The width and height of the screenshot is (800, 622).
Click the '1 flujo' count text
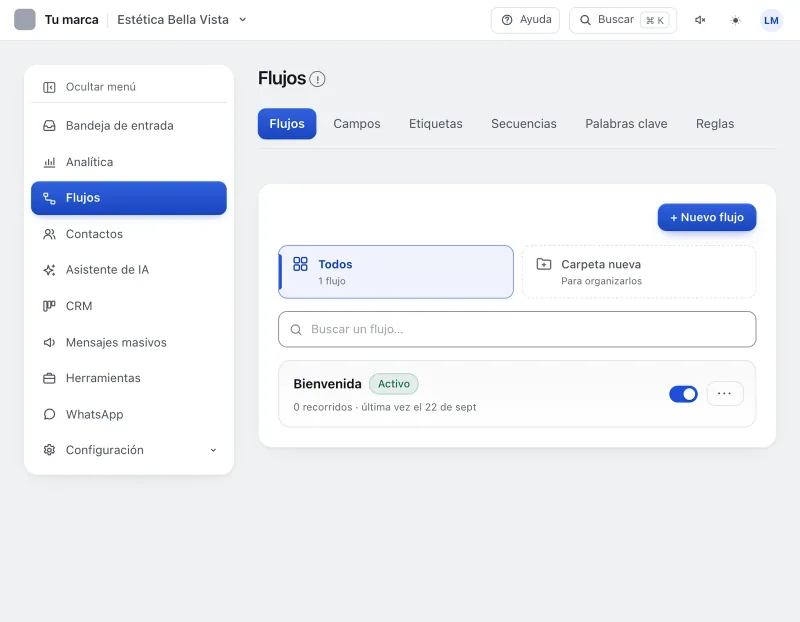tap(332, 281)
